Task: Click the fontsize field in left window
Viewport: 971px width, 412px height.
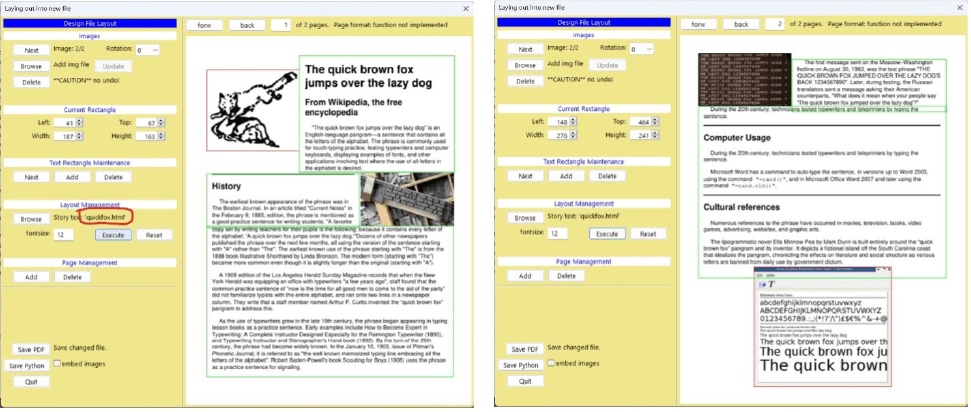Action: click(x=64, y=235)
